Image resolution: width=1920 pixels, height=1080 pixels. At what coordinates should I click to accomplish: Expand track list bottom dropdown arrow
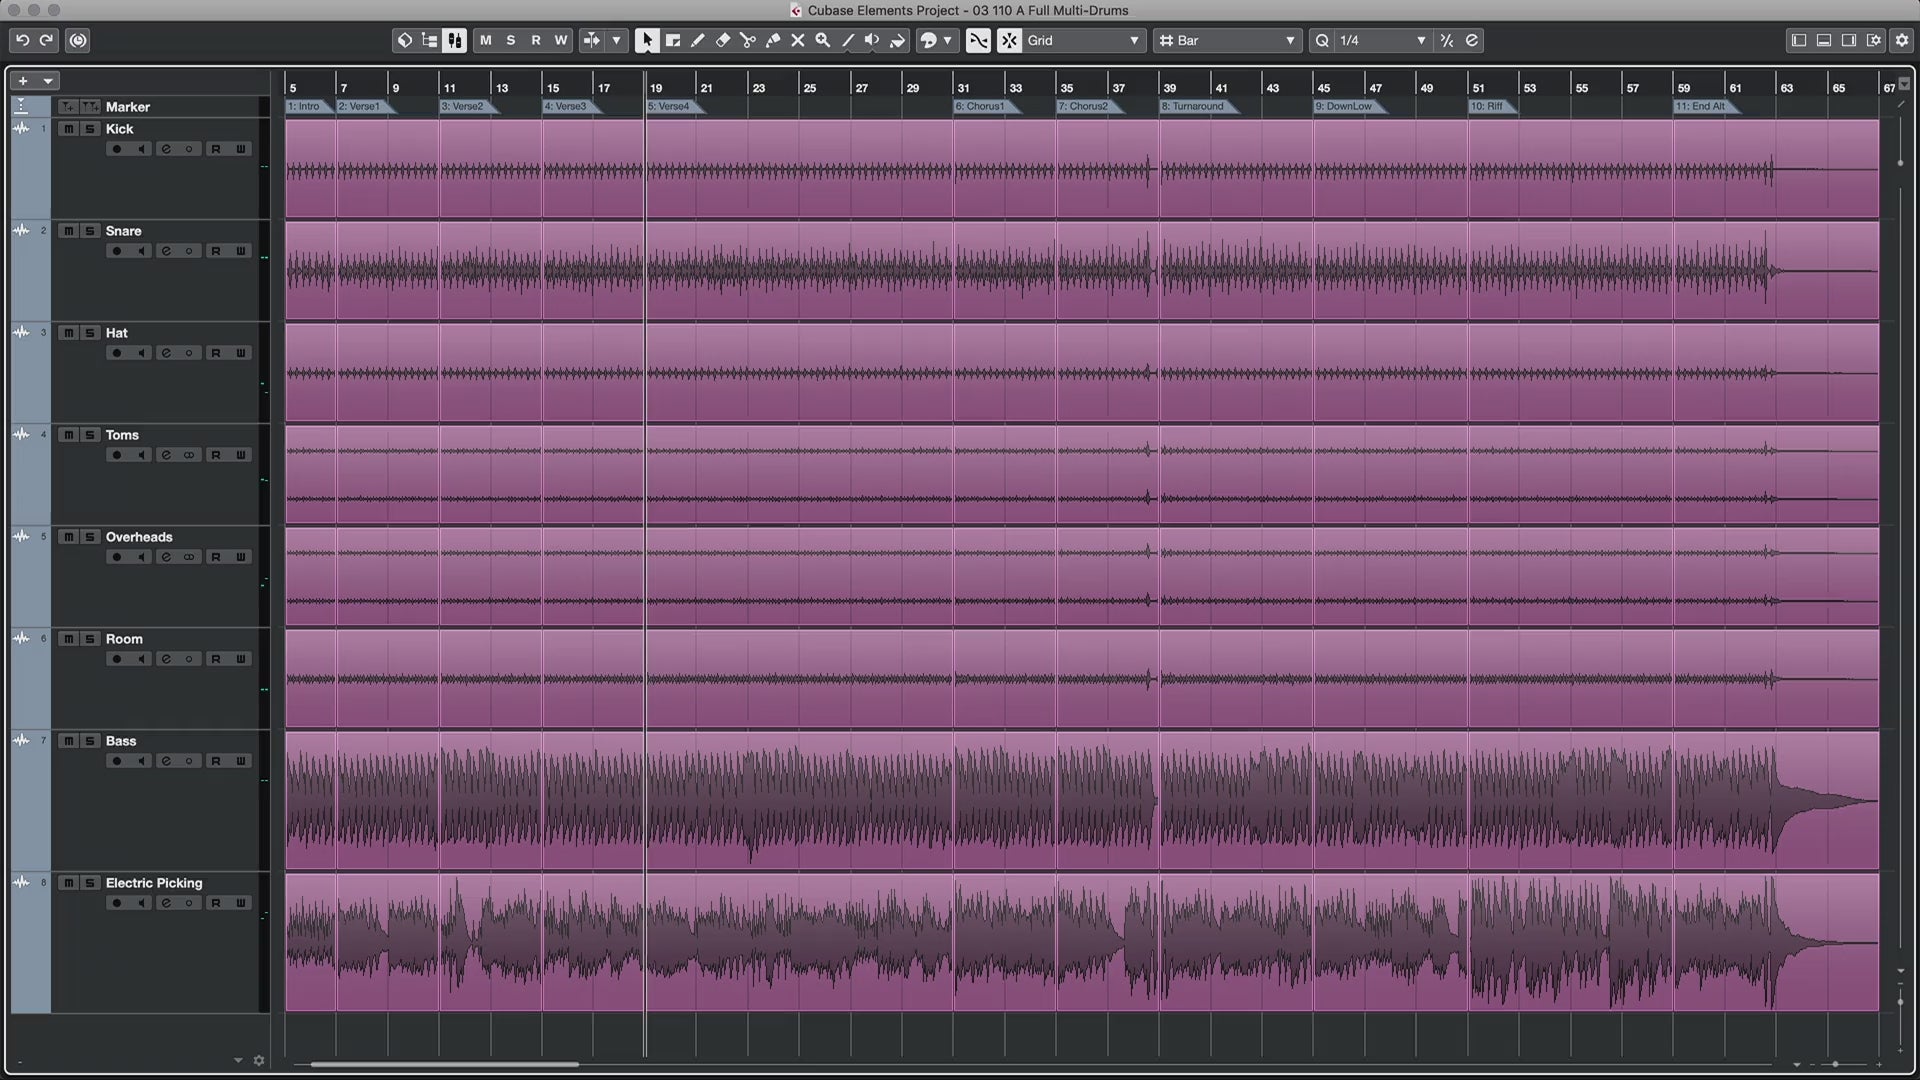point(238,1061)
